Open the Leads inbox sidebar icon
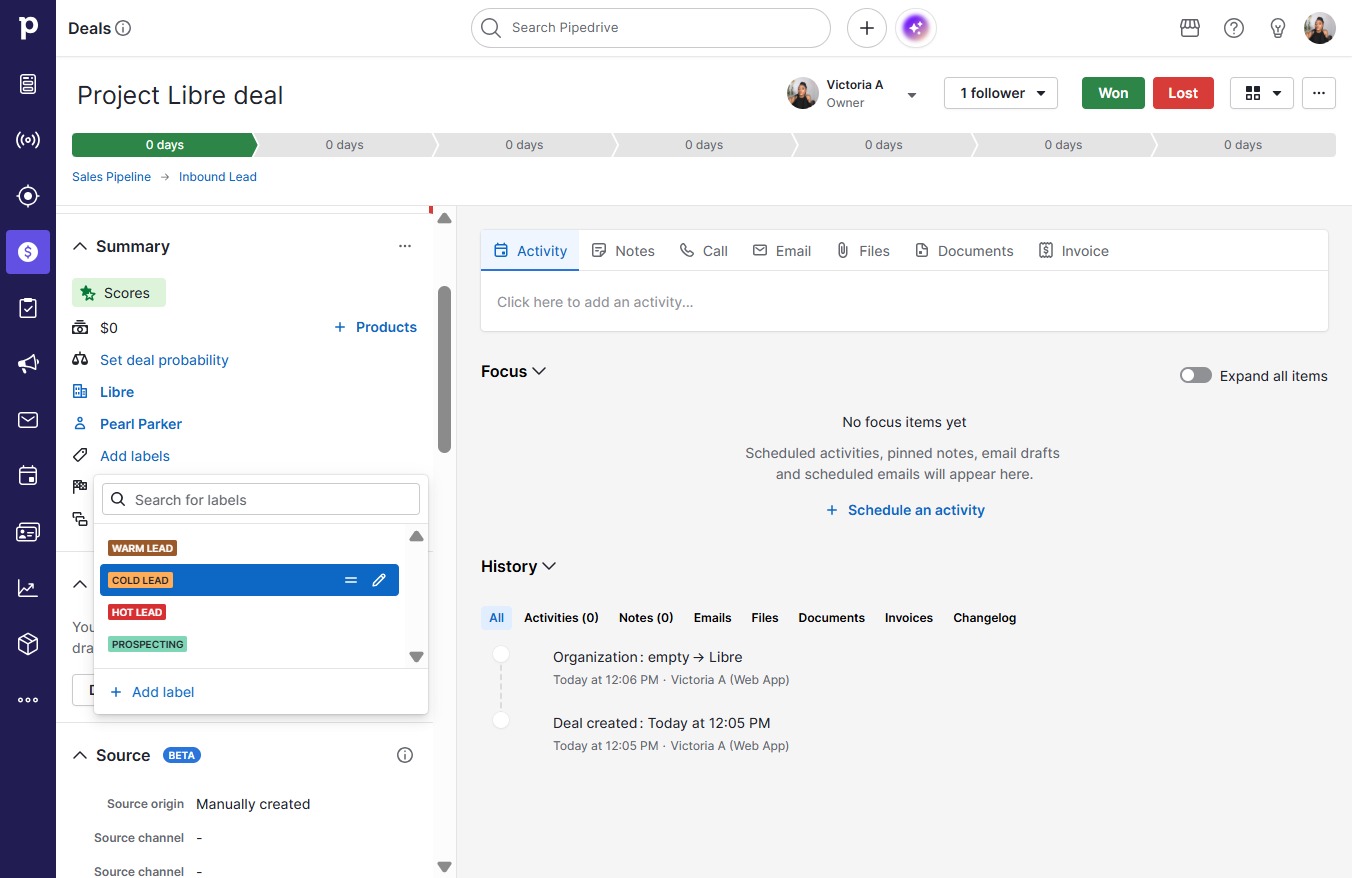1352x878 pixels. coord(28,84)
